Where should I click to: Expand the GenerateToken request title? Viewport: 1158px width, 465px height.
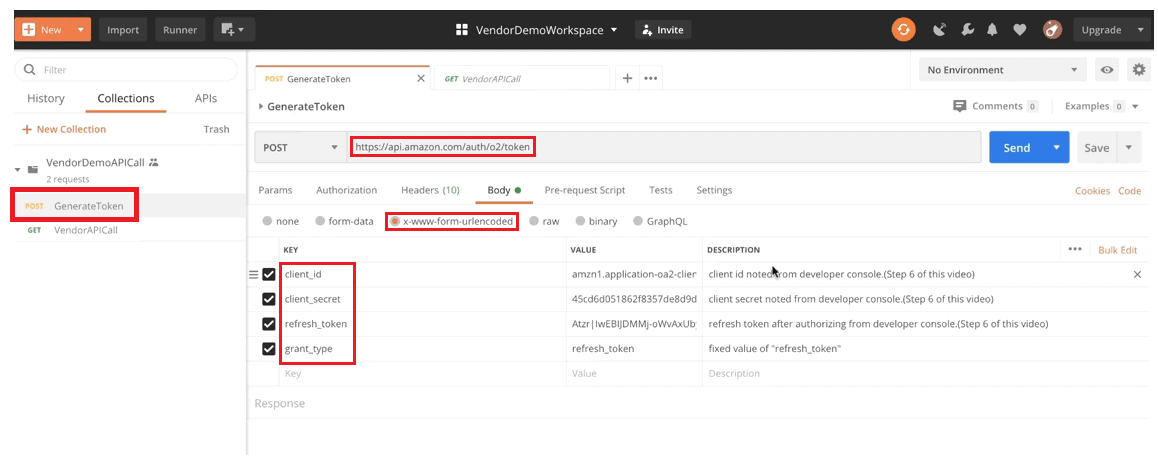[260, 107]
